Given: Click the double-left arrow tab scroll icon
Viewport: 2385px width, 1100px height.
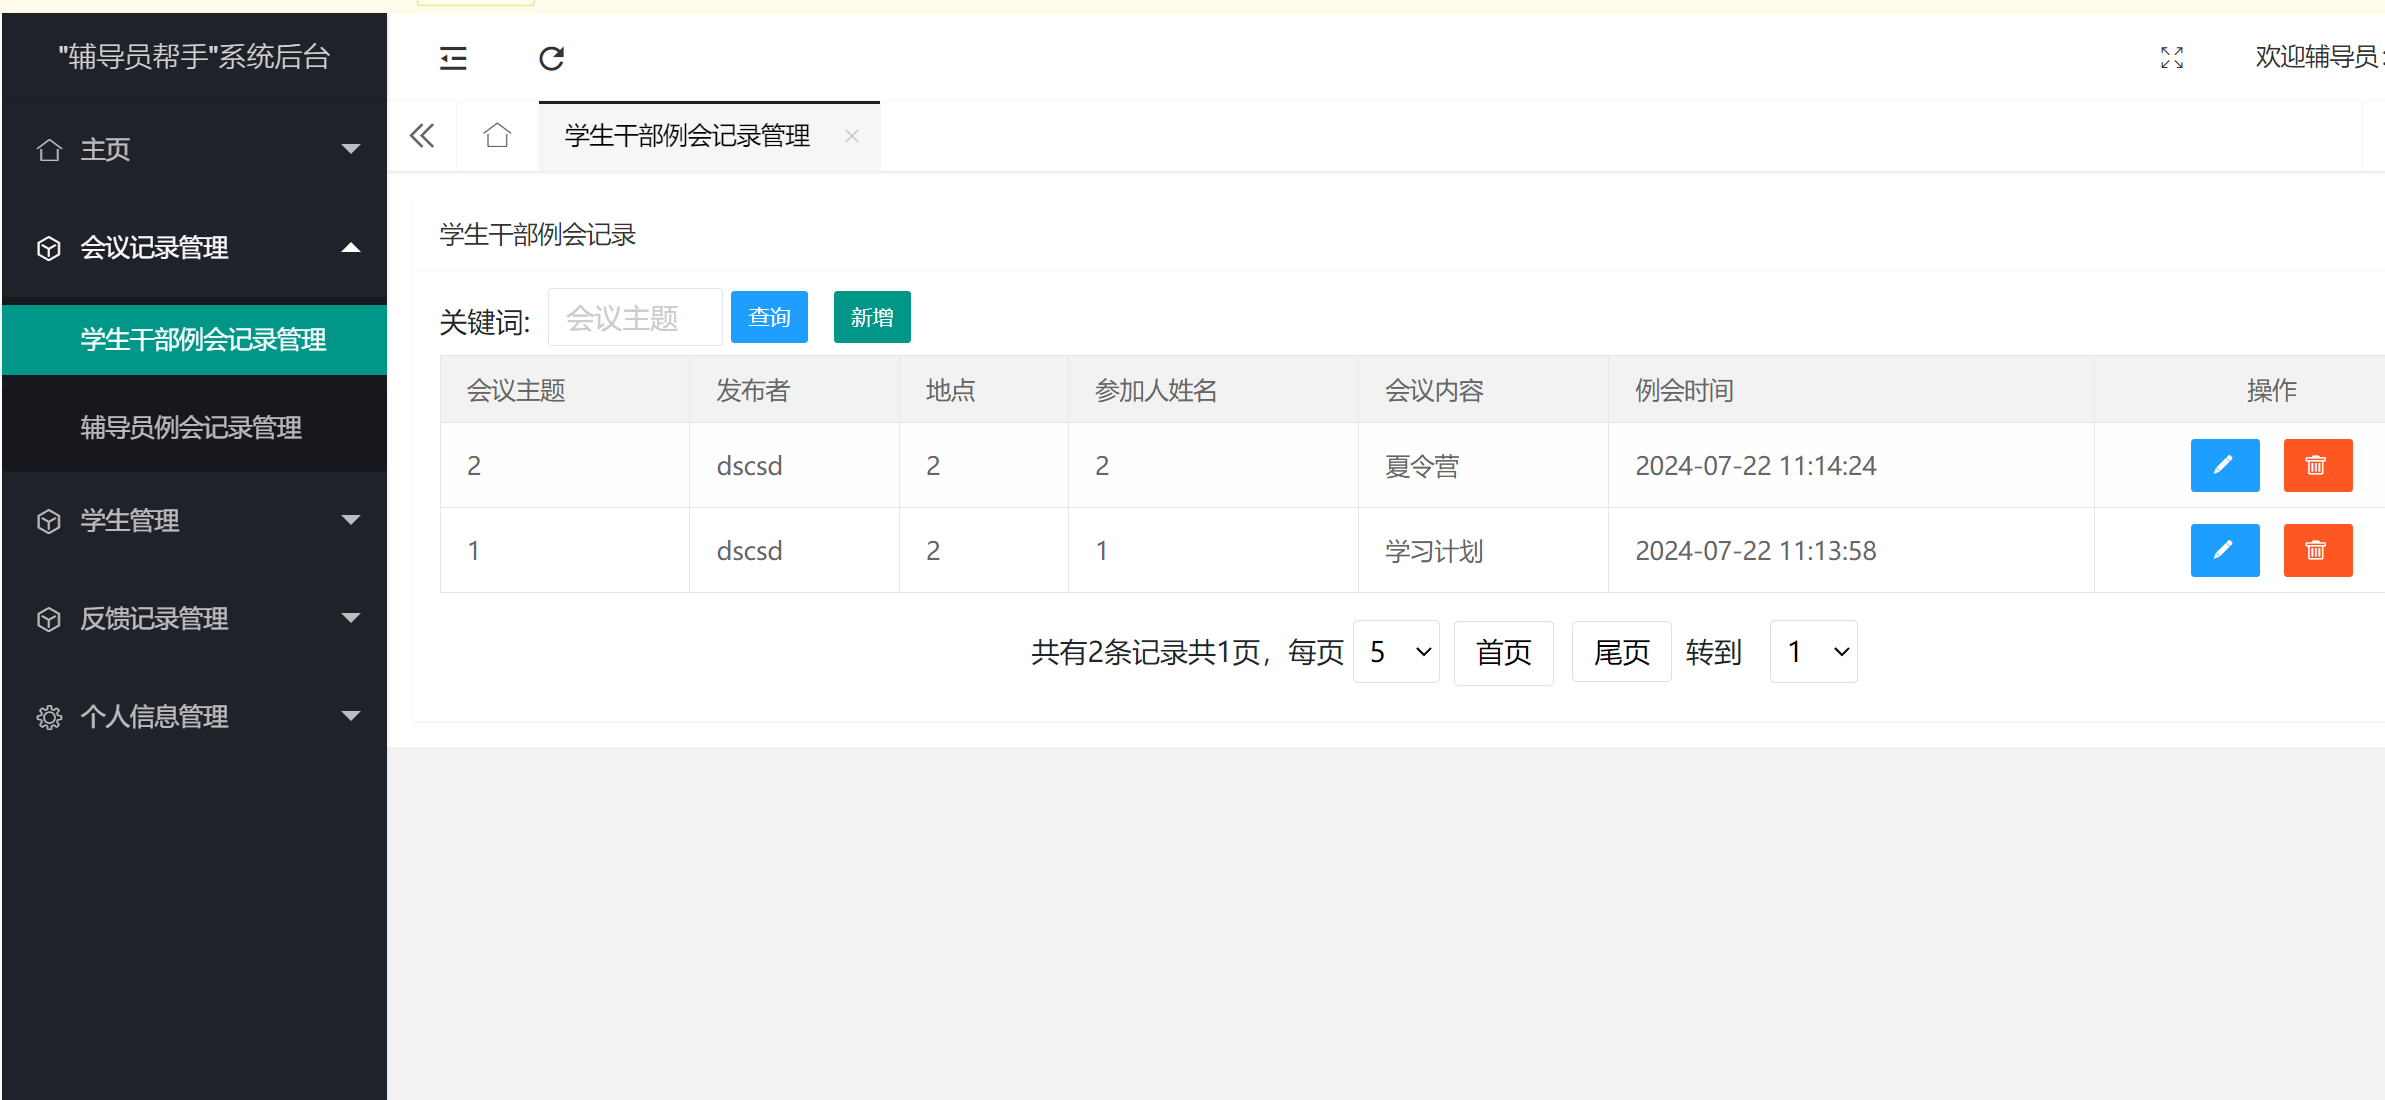Looking at the screenshot, I should pyautogui.click(x=422, y=136).
